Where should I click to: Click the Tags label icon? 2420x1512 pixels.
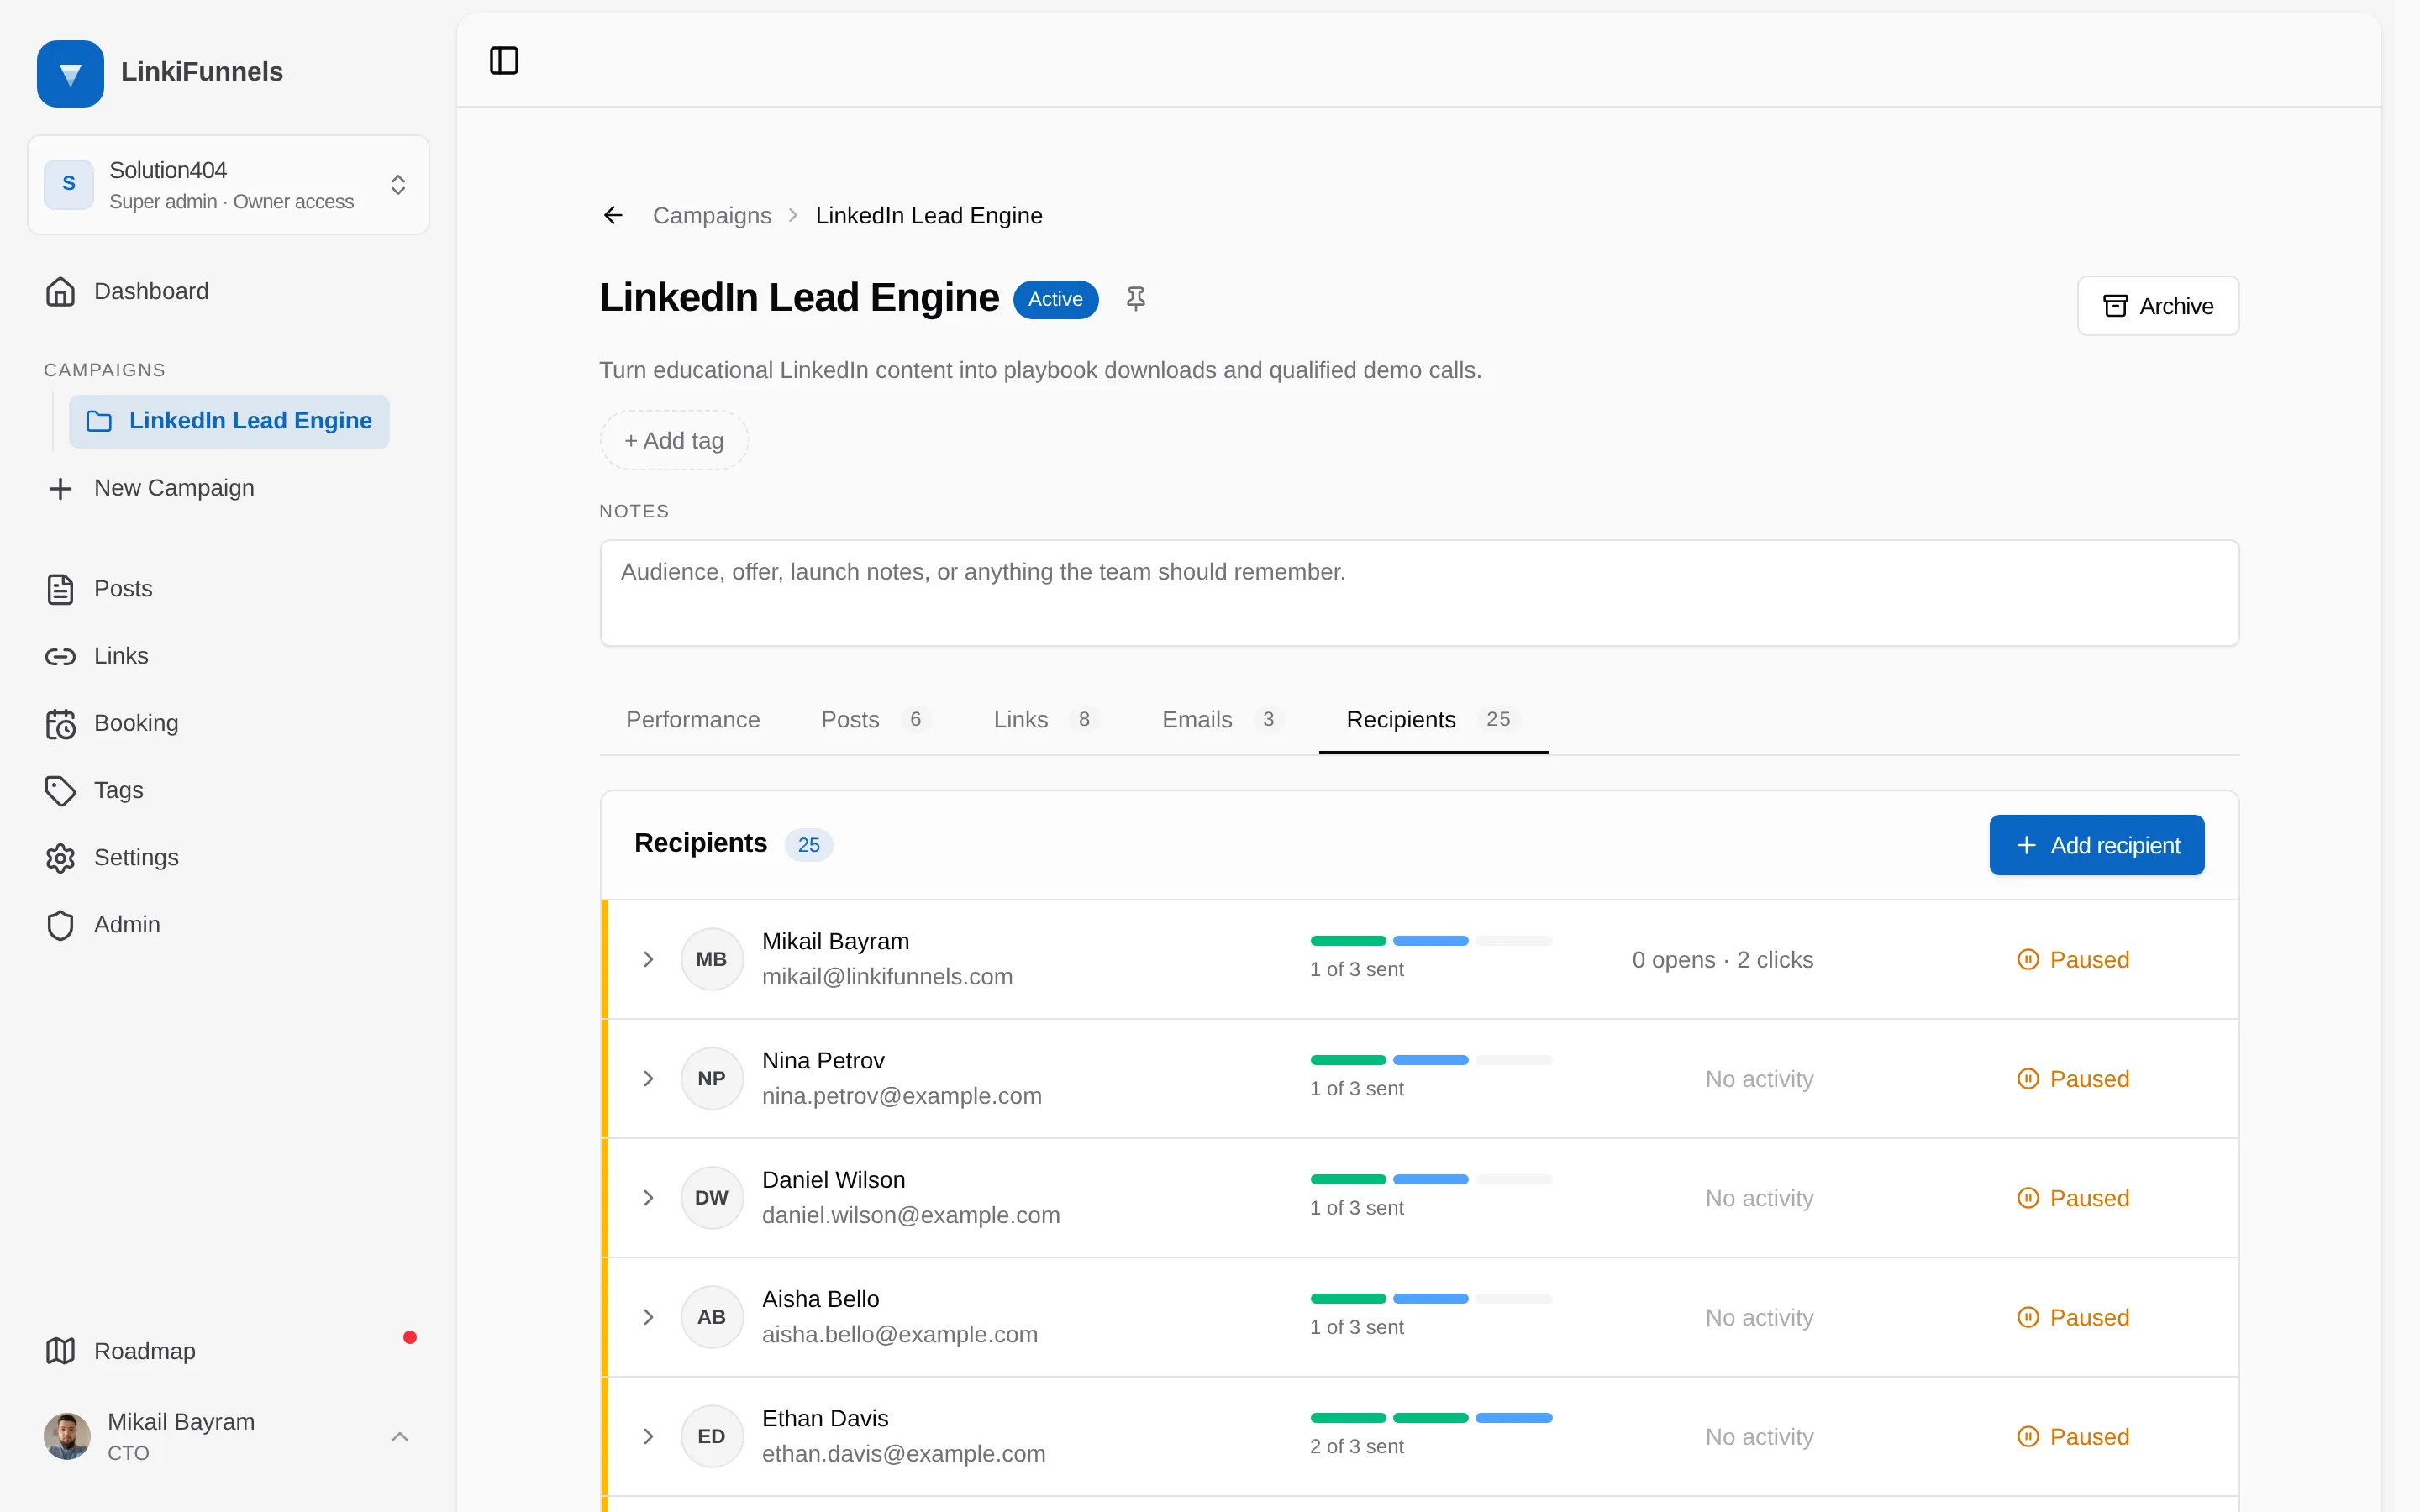(x=60, y=790)
